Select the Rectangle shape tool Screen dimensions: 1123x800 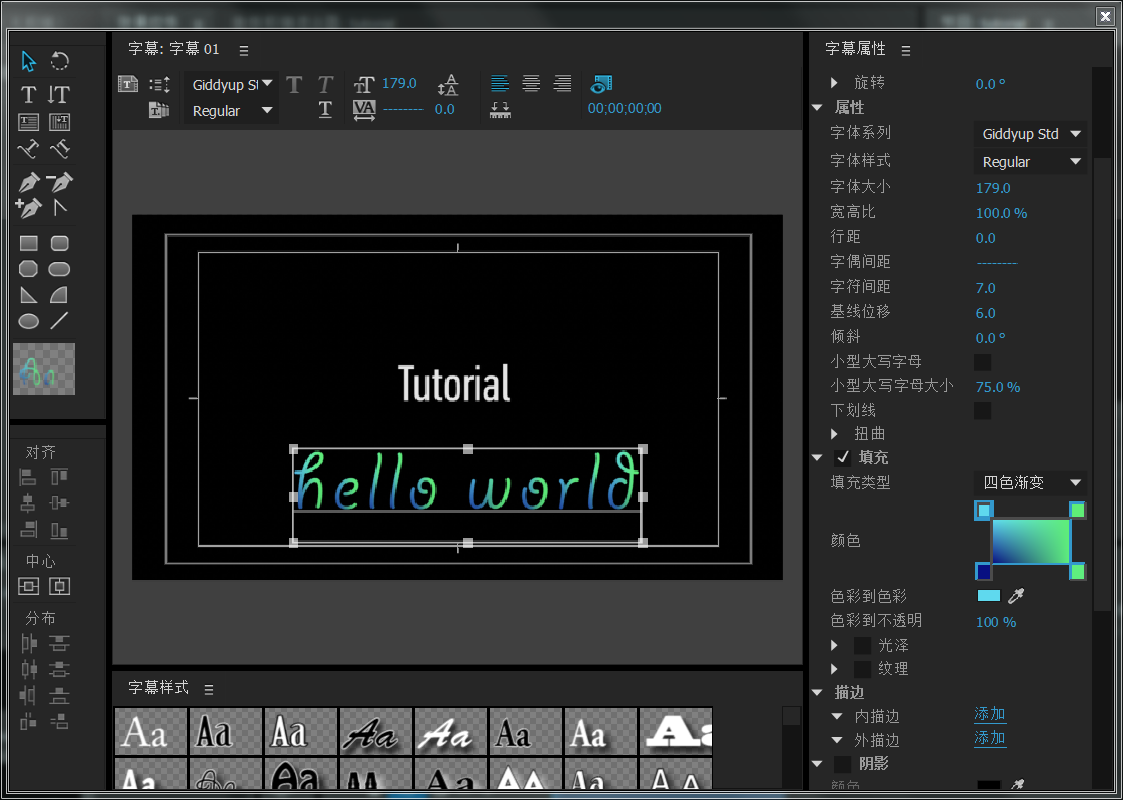29,243
